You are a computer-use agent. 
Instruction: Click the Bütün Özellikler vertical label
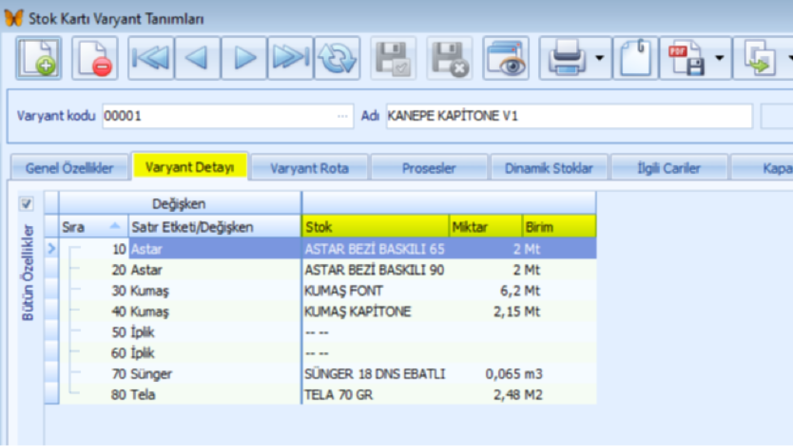click(27, 273)
